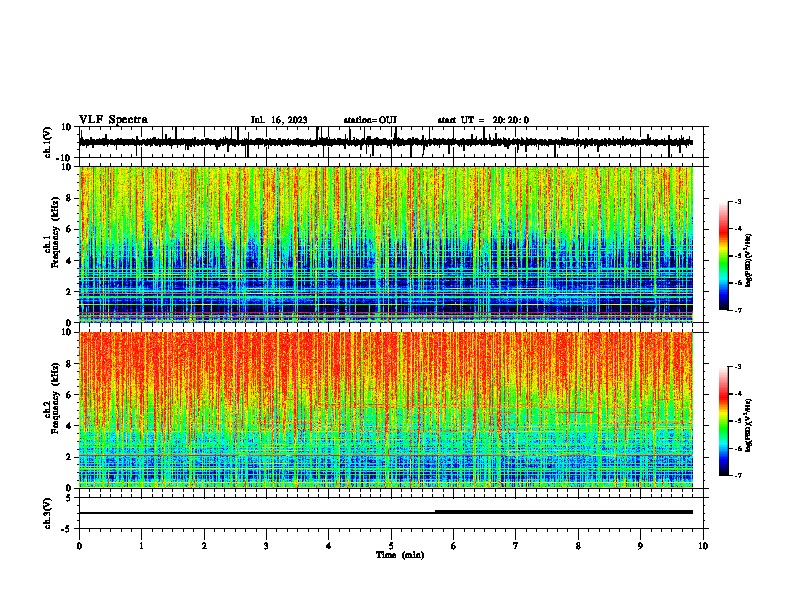Click time axis tick label "10"

tap(703, 546)
